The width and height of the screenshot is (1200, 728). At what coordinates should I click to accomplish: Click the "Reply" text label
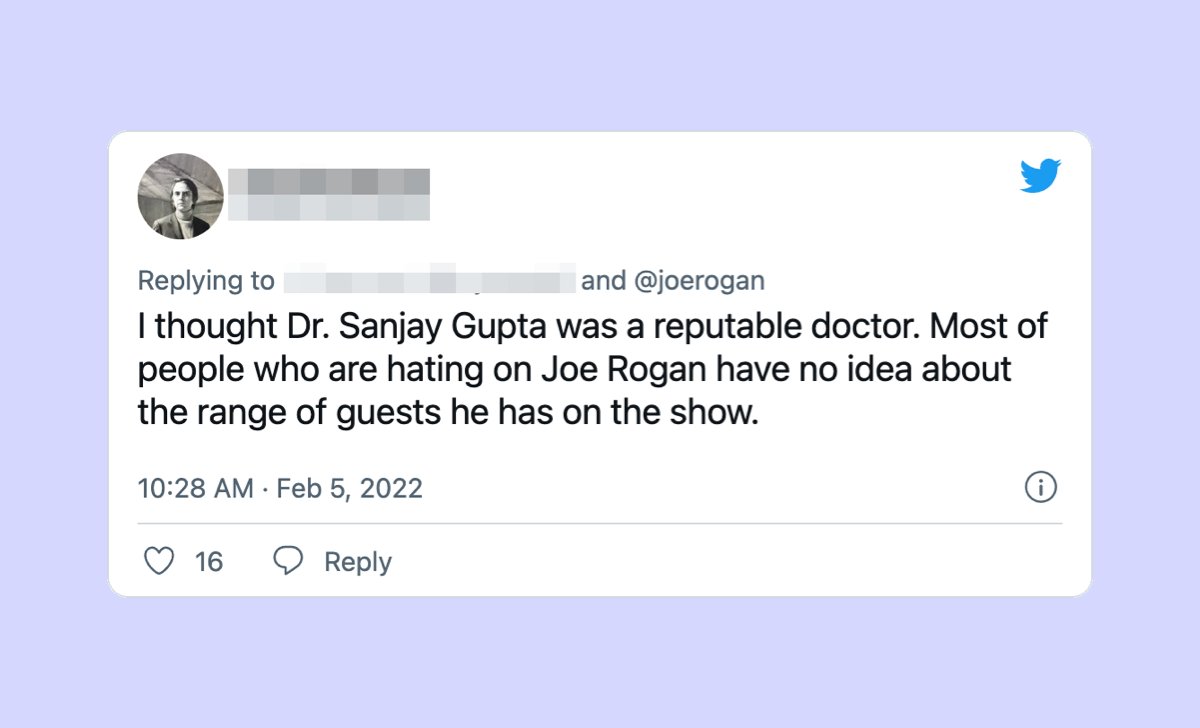357,562
